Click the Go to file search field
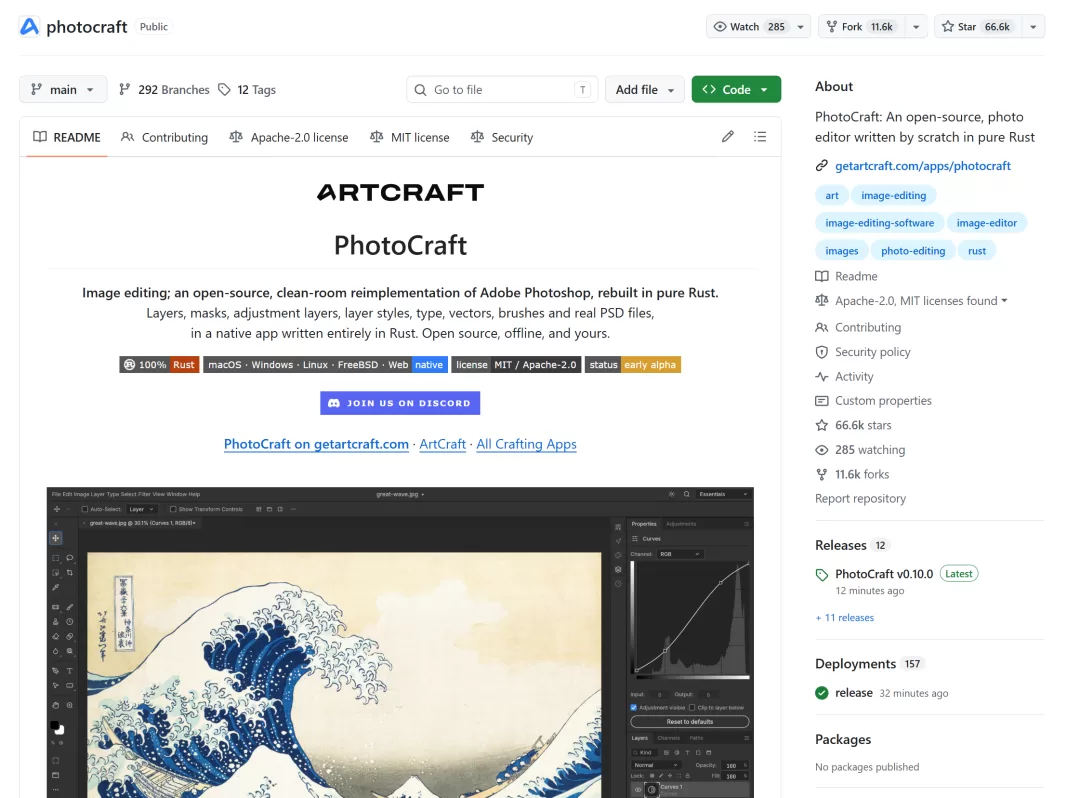Screen dimensions: 1080x798 [502, 90]
